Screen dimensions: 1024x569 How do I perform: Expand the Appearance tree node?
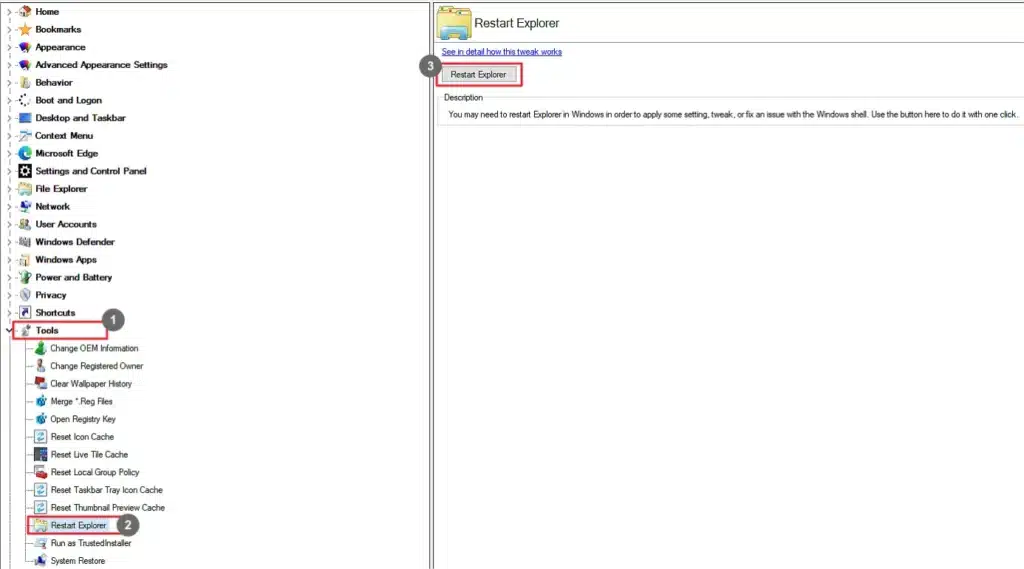point(8,47)
